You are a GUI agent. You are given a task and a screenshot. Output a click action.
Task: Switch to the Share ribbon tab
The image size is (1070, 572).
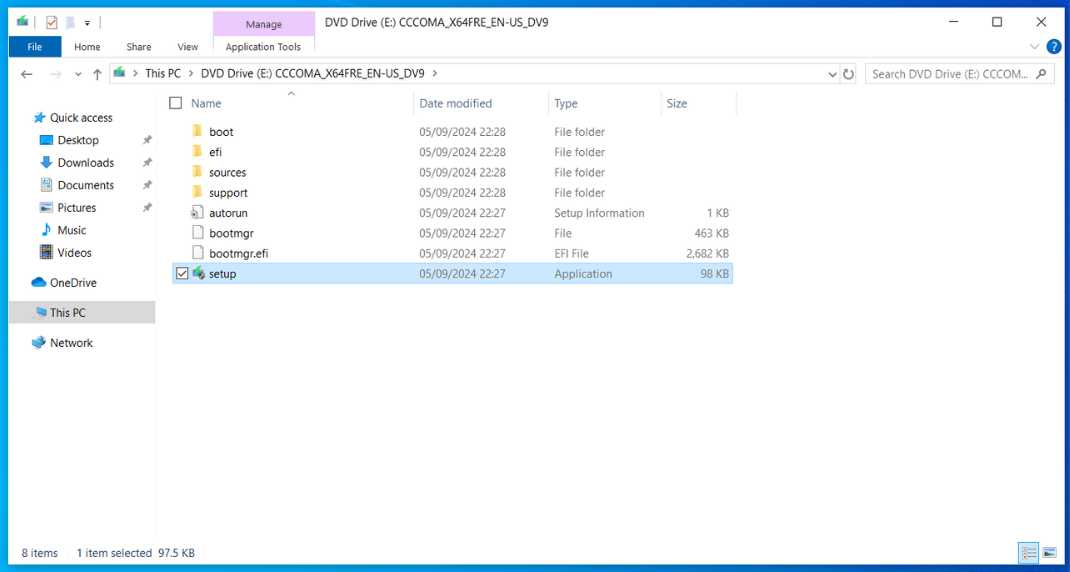(x=139, y=47)
